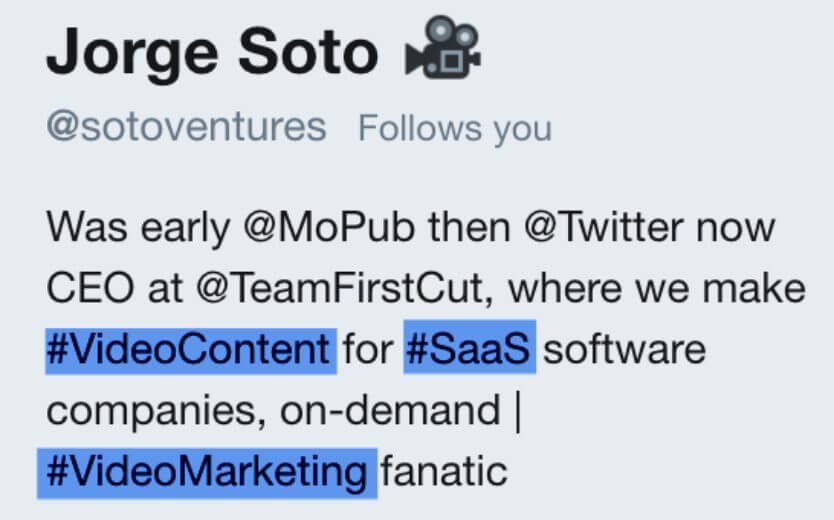Open the #VideoMarketing hashtag
834x520 pixels.
point(206,472)
